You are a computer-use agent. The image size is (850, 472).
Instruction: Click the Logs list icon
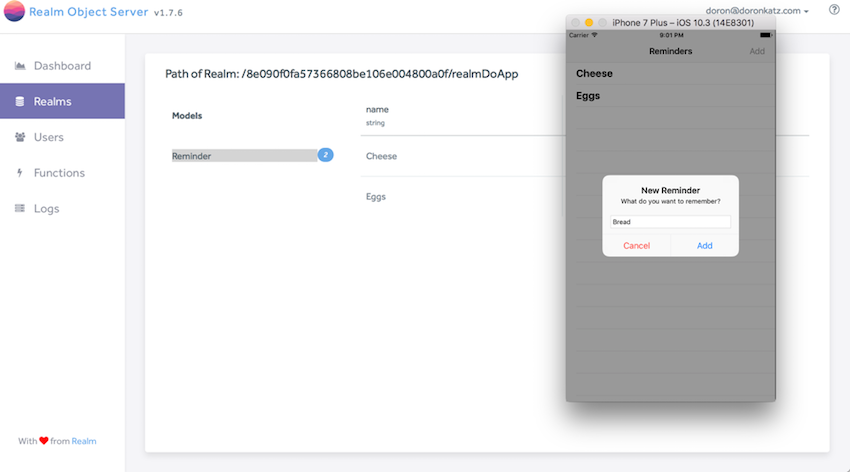click(20, 208)
